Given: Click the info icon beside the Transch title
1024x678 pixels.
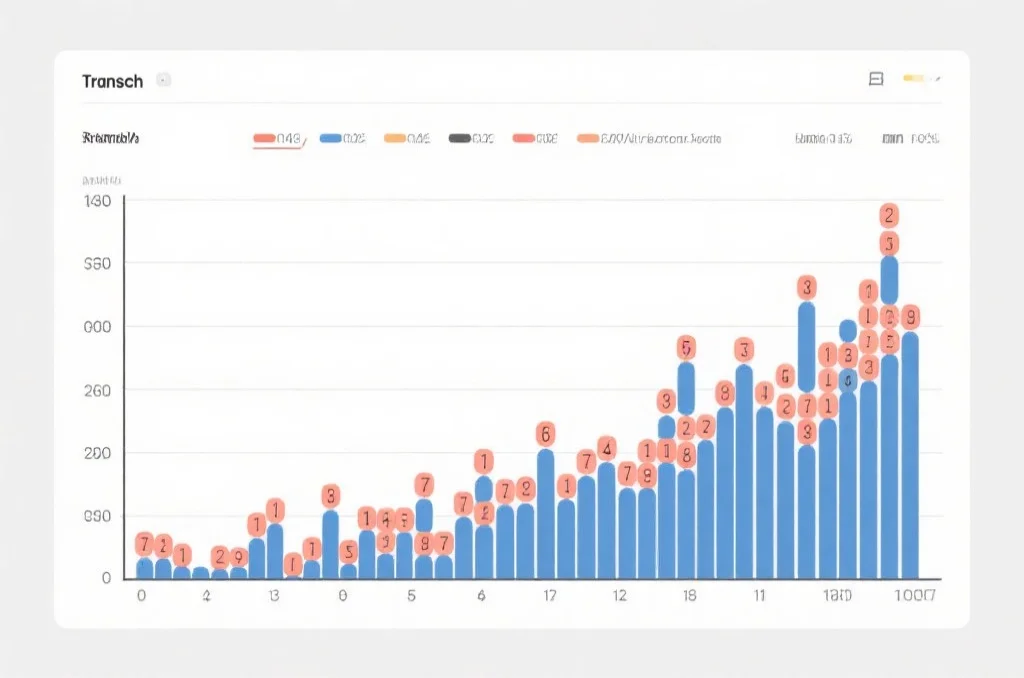Looking at the screenshot, I should click(164, 80).
